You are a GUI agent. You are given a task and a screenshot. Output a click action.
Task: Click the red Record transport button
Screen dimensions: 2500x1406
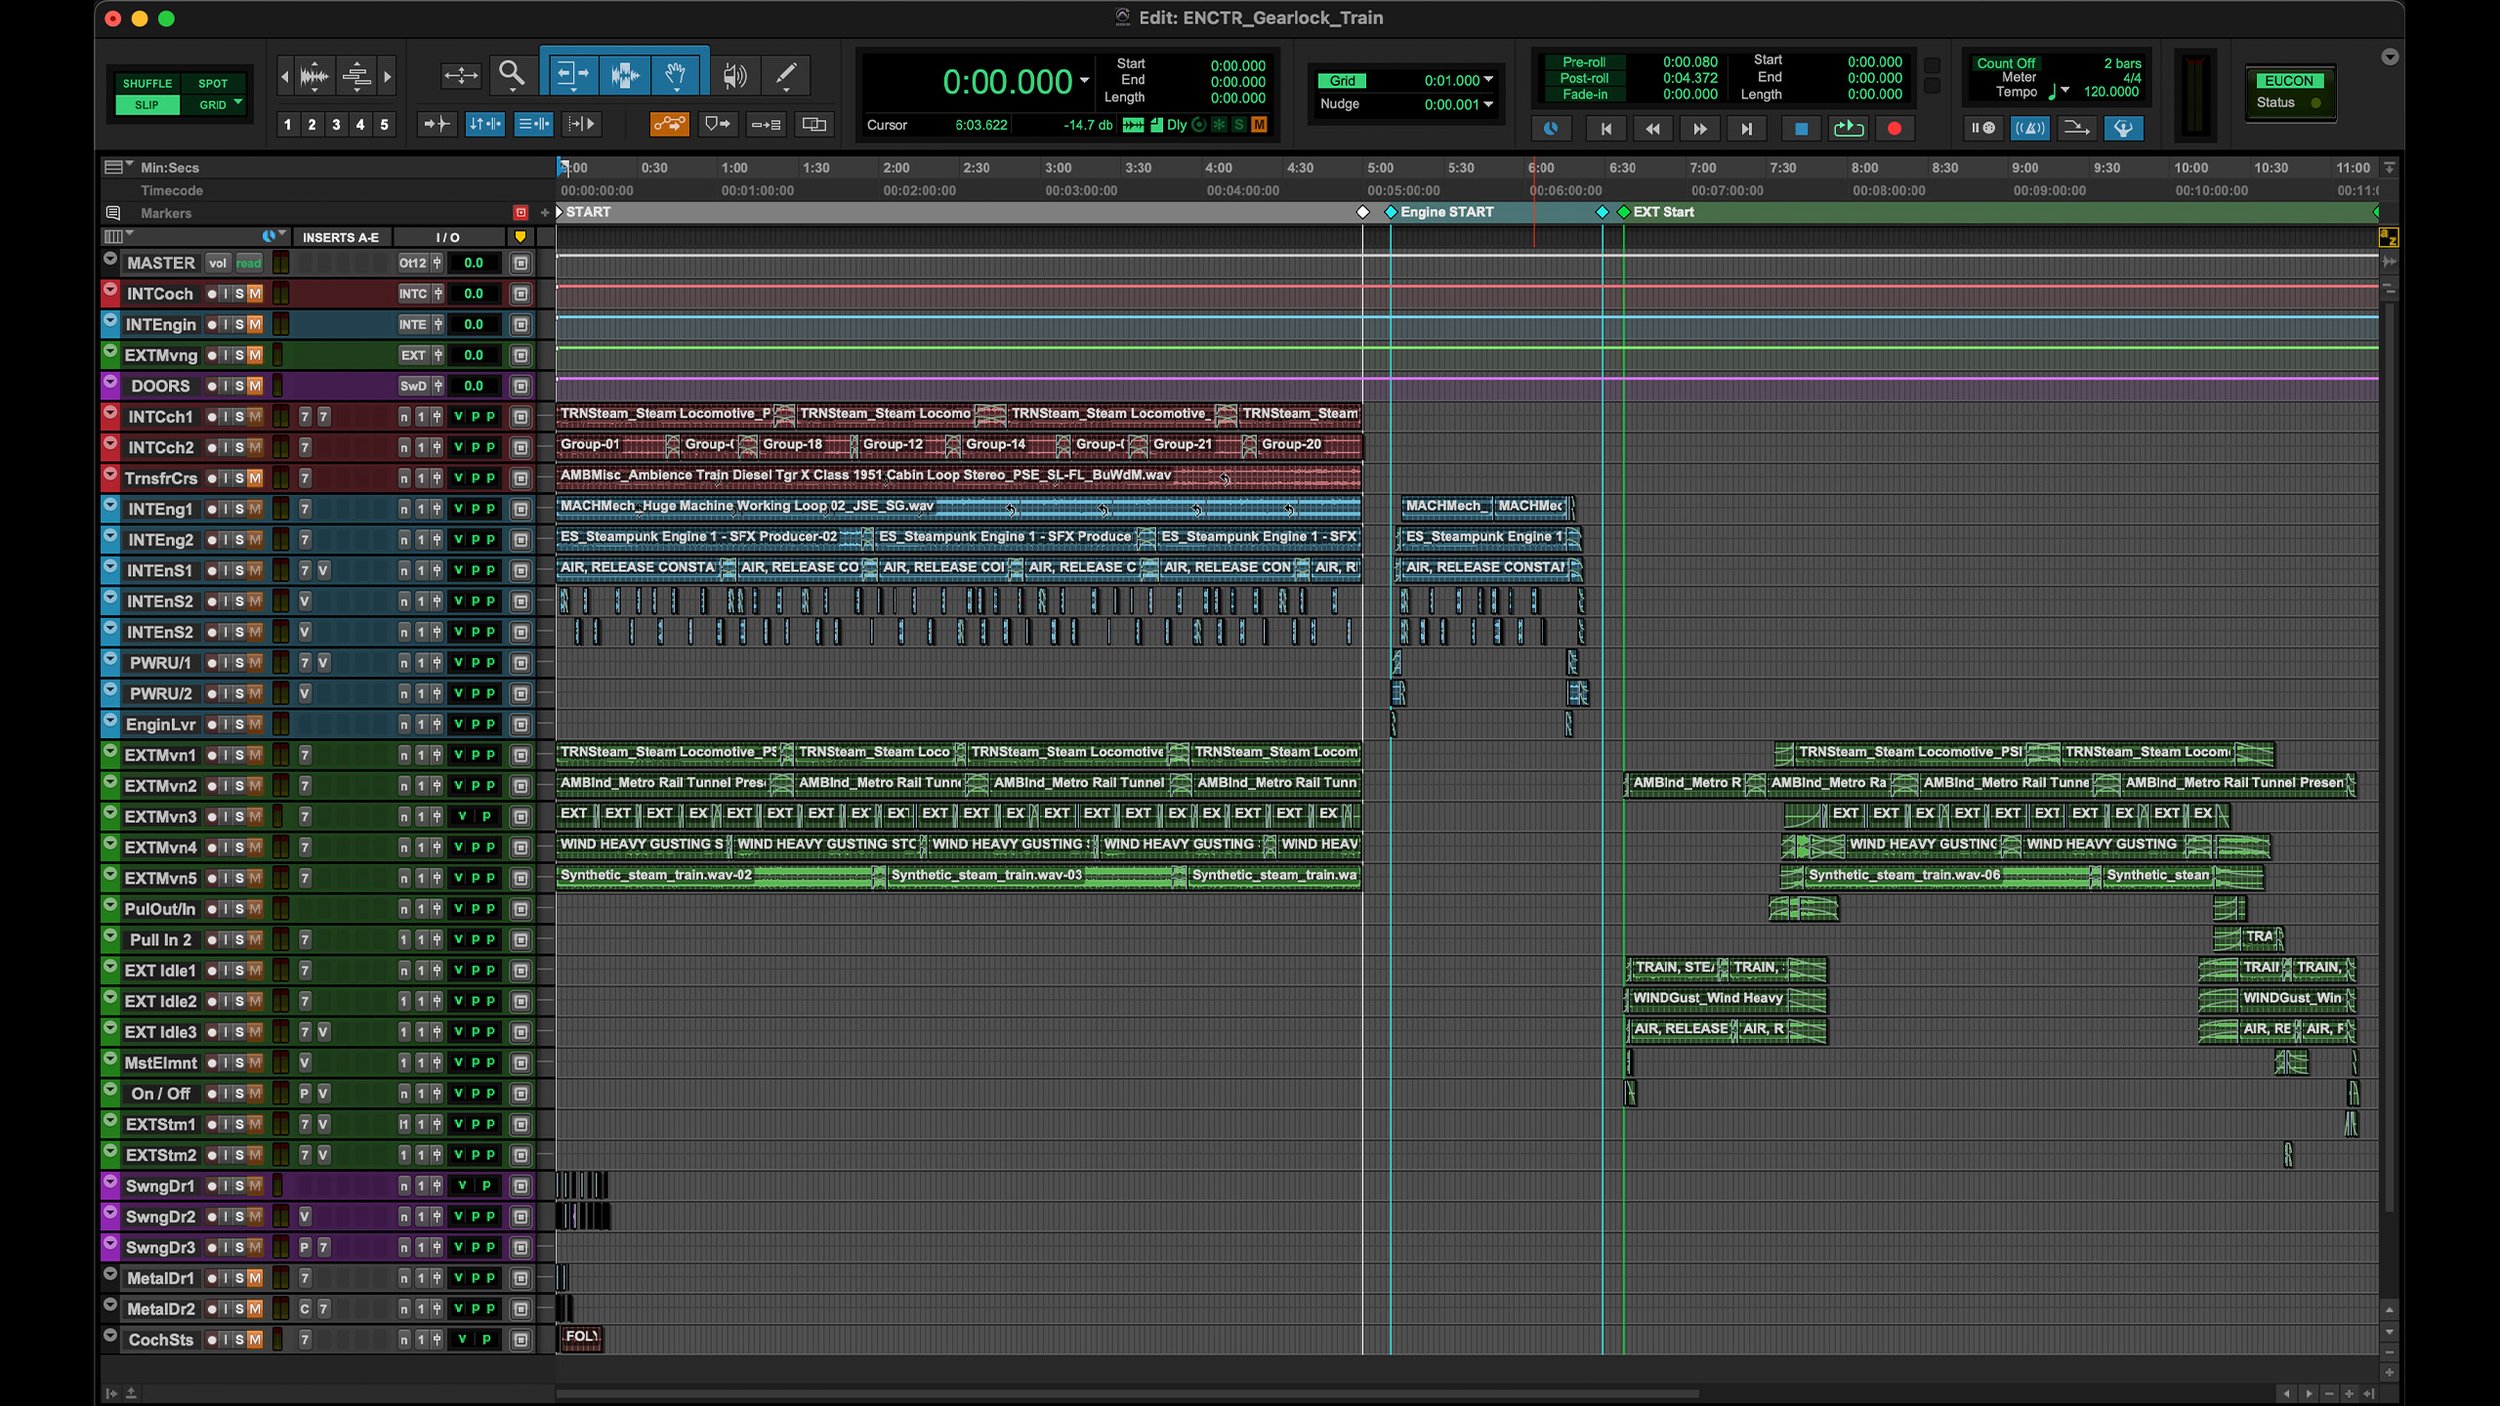1894,128
